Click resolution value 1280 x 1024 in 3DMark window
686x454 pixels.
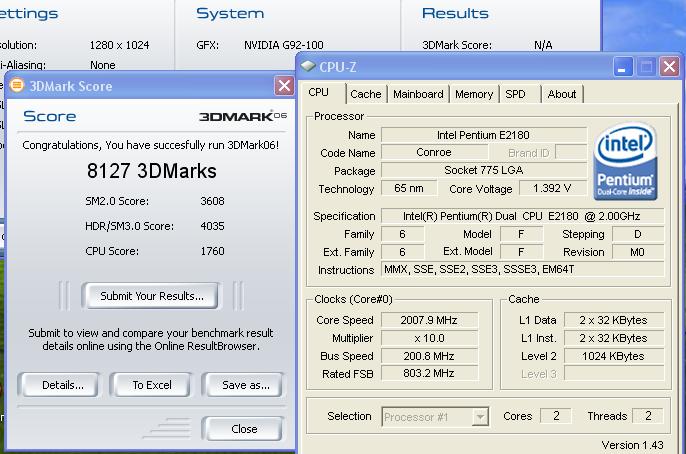pos(119,45)
